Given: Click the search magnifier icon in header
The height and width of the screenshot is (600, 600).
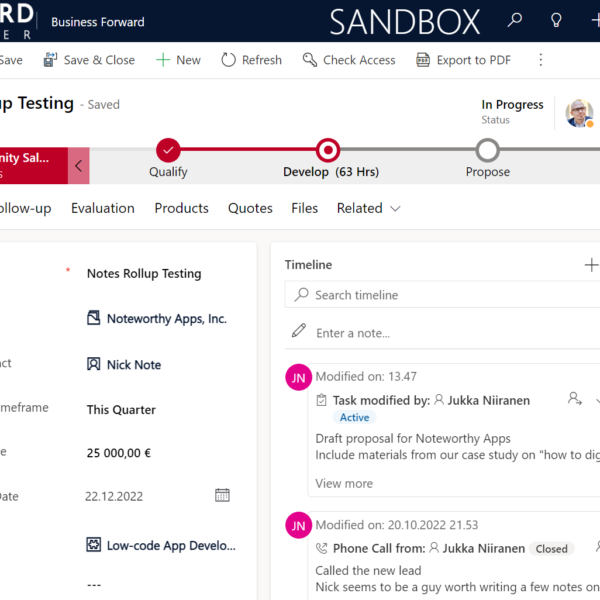Looking at the screenshot, I should tap(515, 20).
